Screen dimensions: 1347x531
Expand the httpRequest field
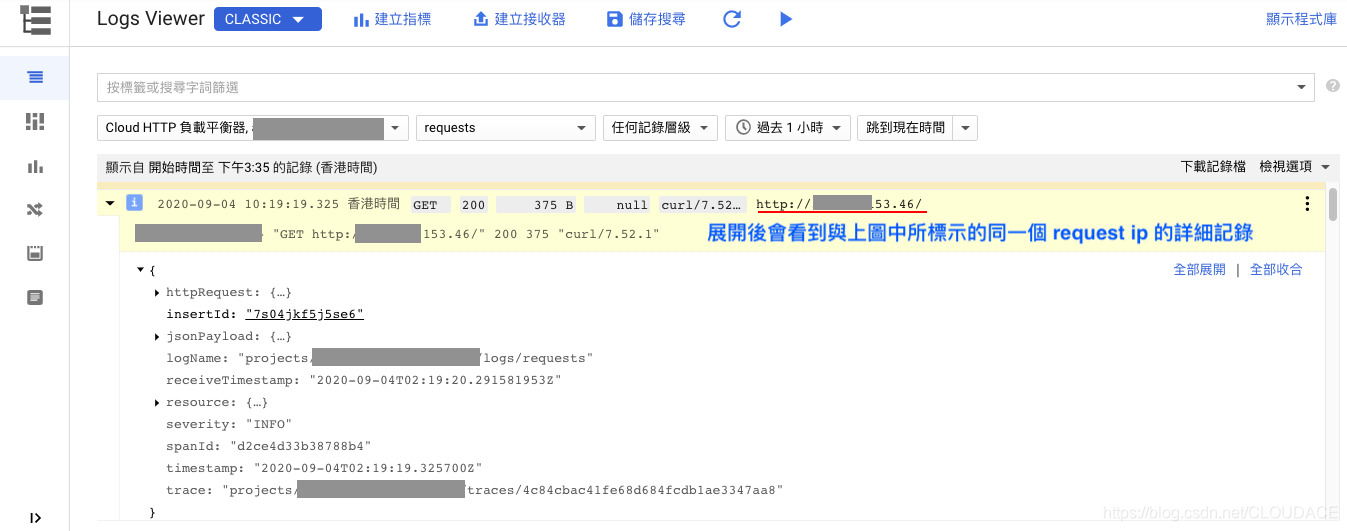tap(158, 292)
